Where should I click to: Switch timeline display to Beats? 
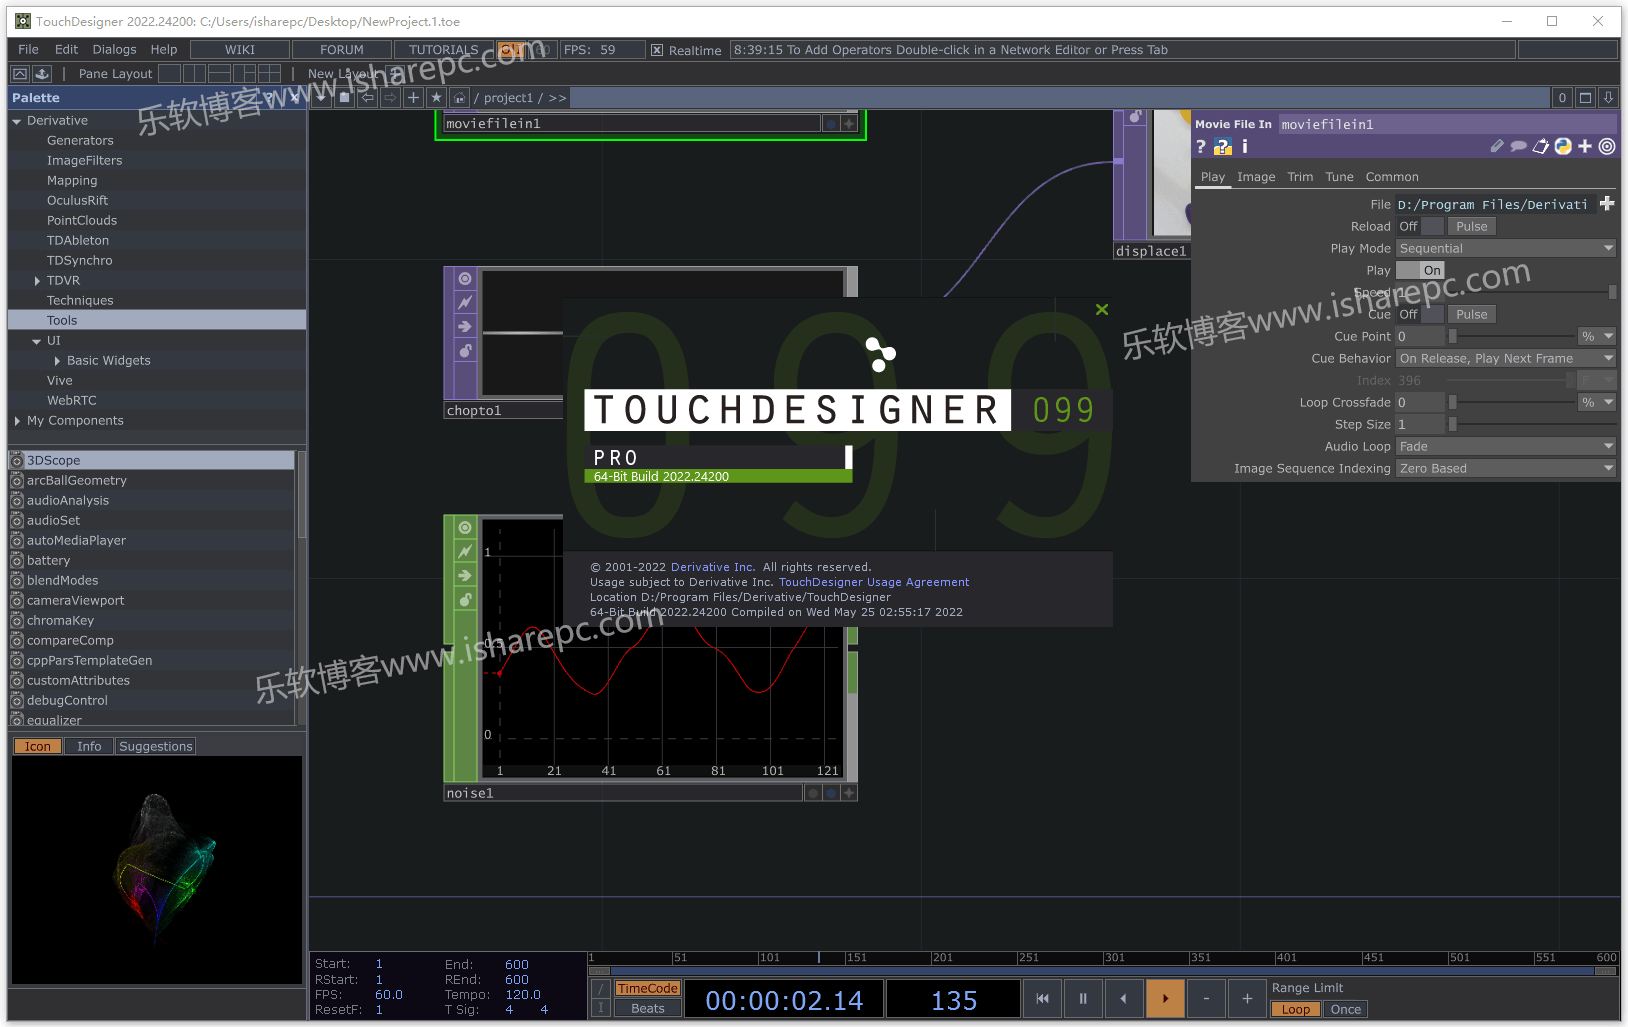tap(647, 1008)
